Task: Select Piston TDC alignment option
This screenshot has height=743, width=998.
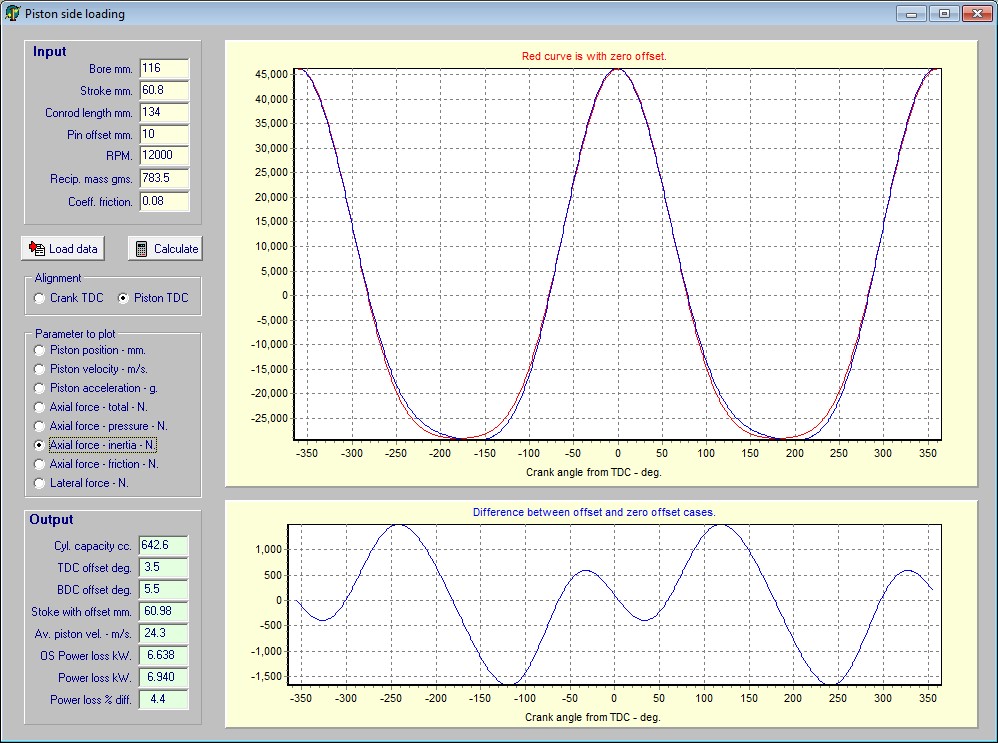Action: [x=124, y=298]
